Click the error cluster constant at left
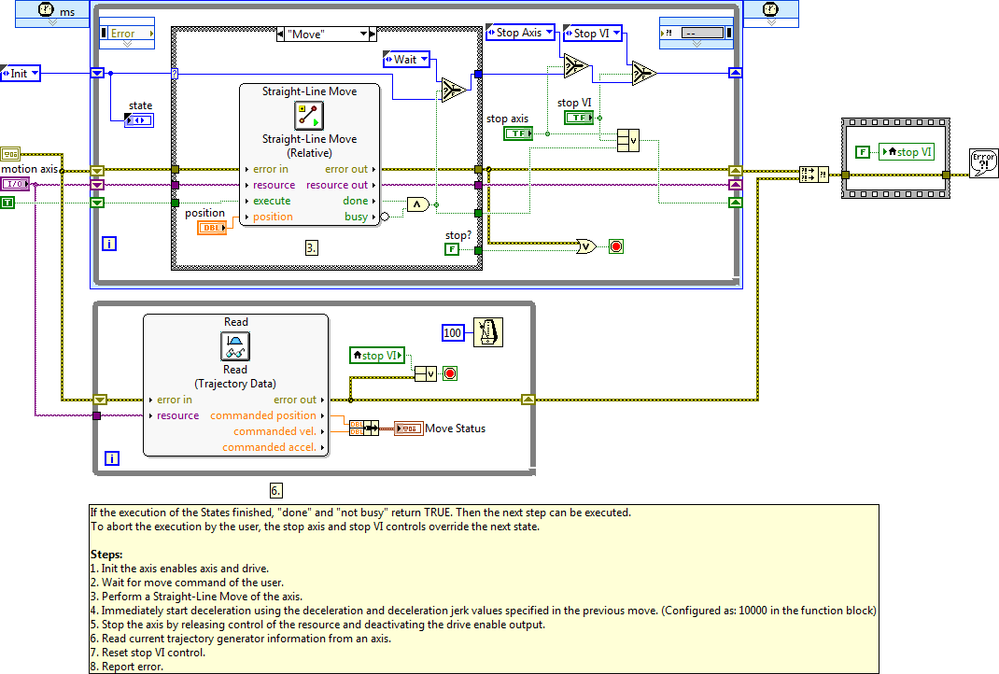The height and width of the screenshot is (674, 999). [11, 154]
